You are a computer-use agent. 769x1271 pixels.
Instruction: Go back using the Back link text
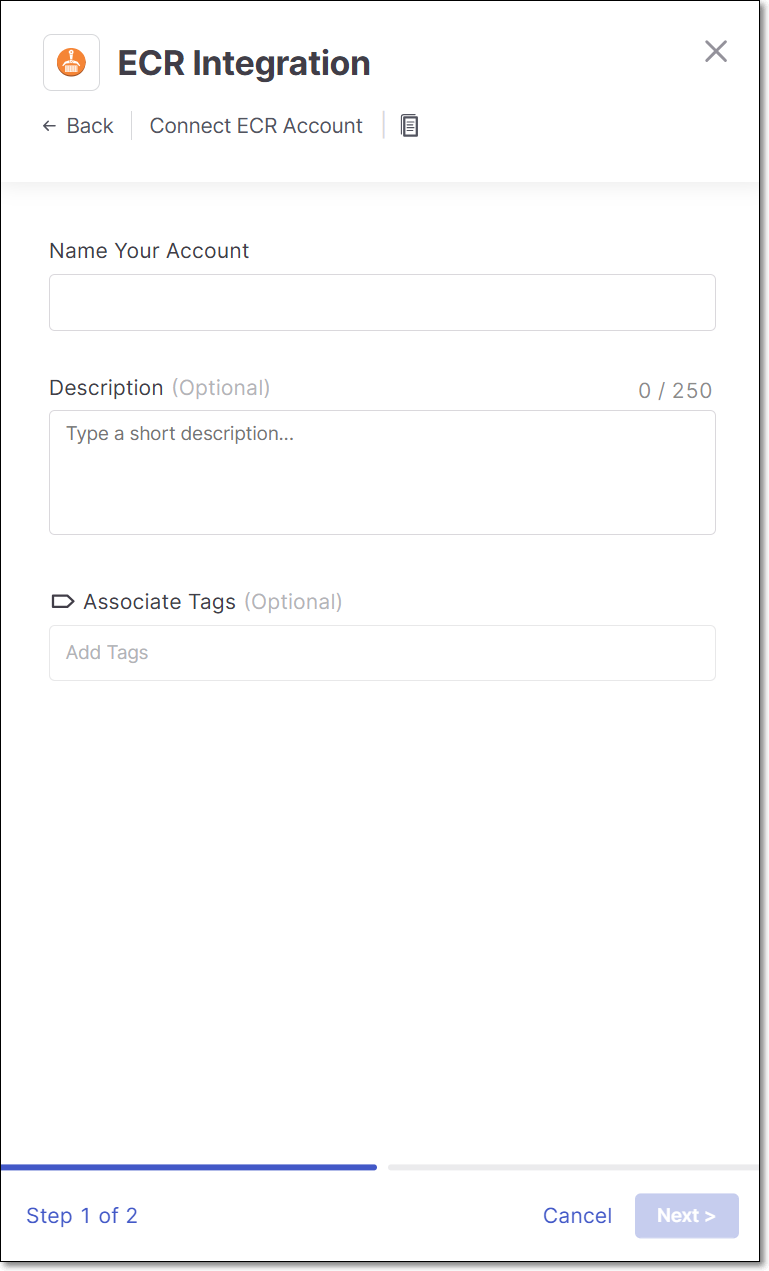pos(90,126)
